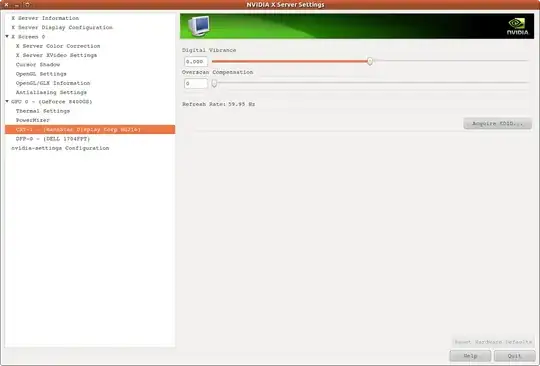This screenshot has height=366, width=540.
Task: Click the Overscan Compensation slider handle
Action: click(x=214, y=83)
